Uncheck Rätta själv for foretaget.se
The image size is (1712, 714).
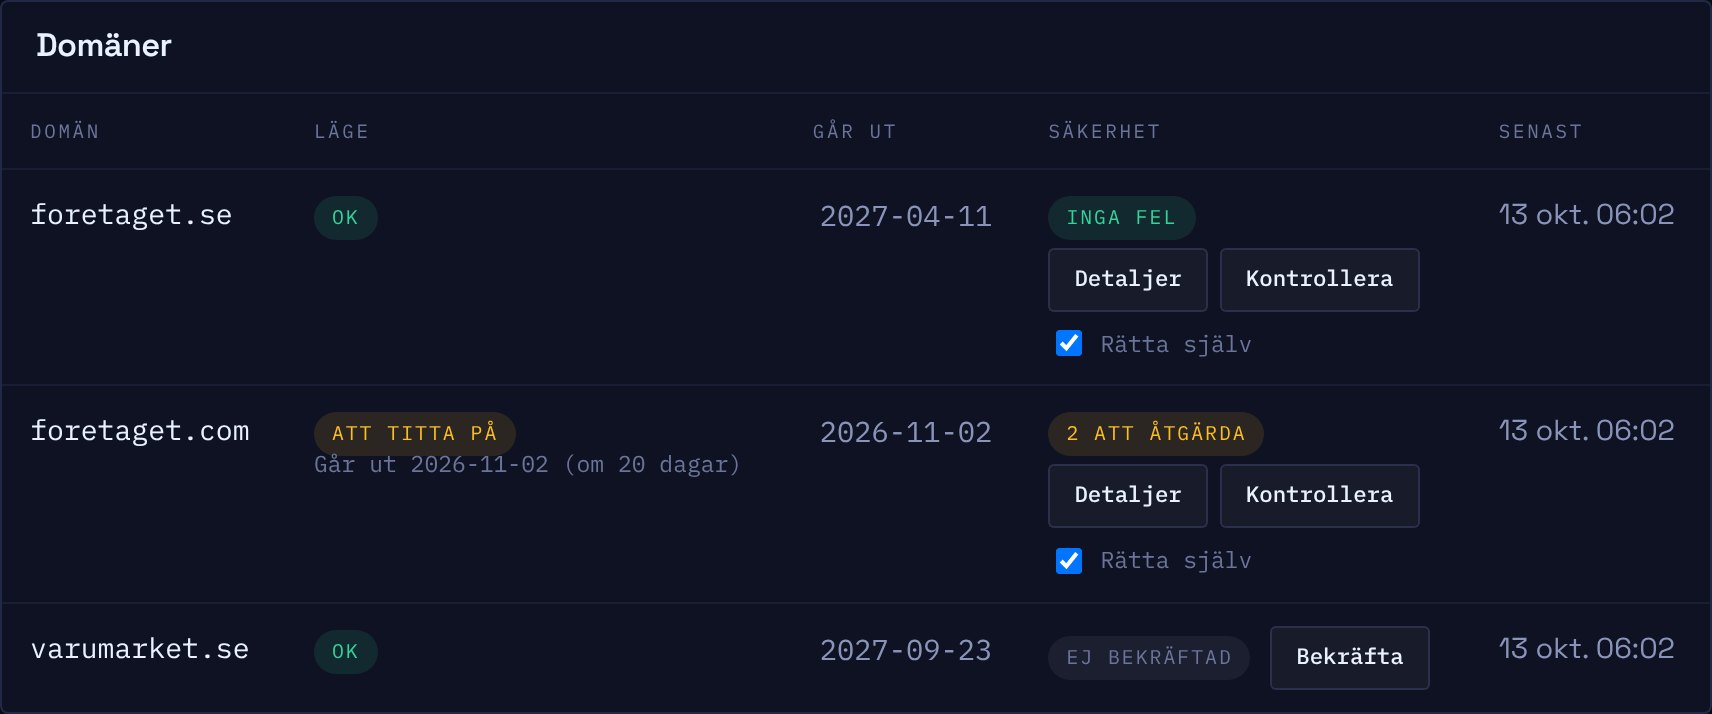[x=1069, y=343]
